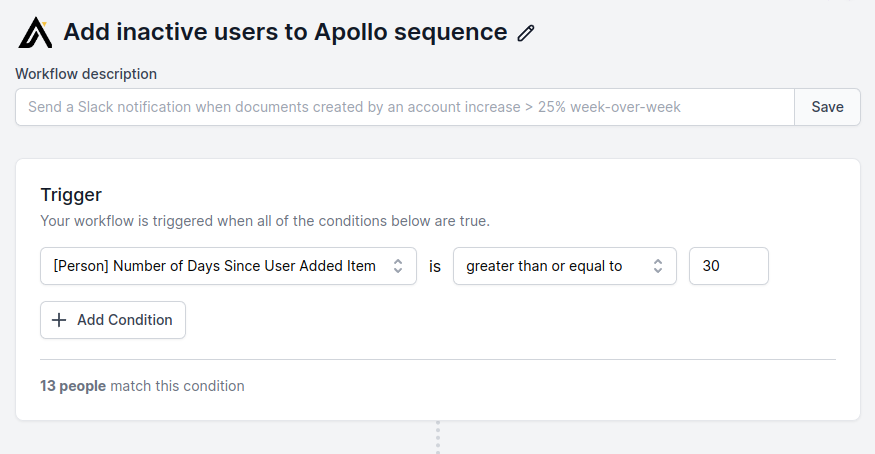Image resolution: width=875 pixels, height=454 pixels.
Task: Click the threshold value field showing 30
Action: click(728, 266)
